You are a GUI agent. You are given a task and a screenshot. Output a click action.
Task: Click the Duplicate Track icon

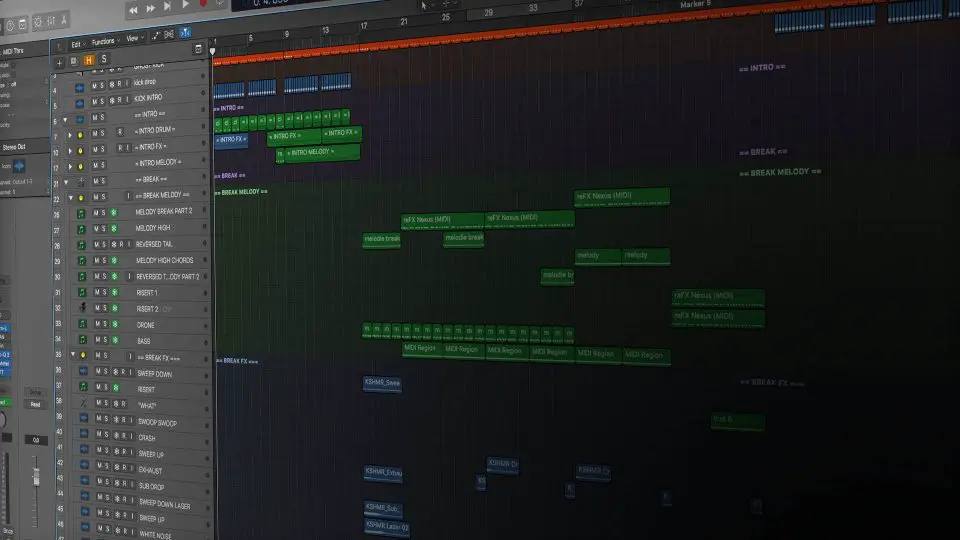point(73,61)
